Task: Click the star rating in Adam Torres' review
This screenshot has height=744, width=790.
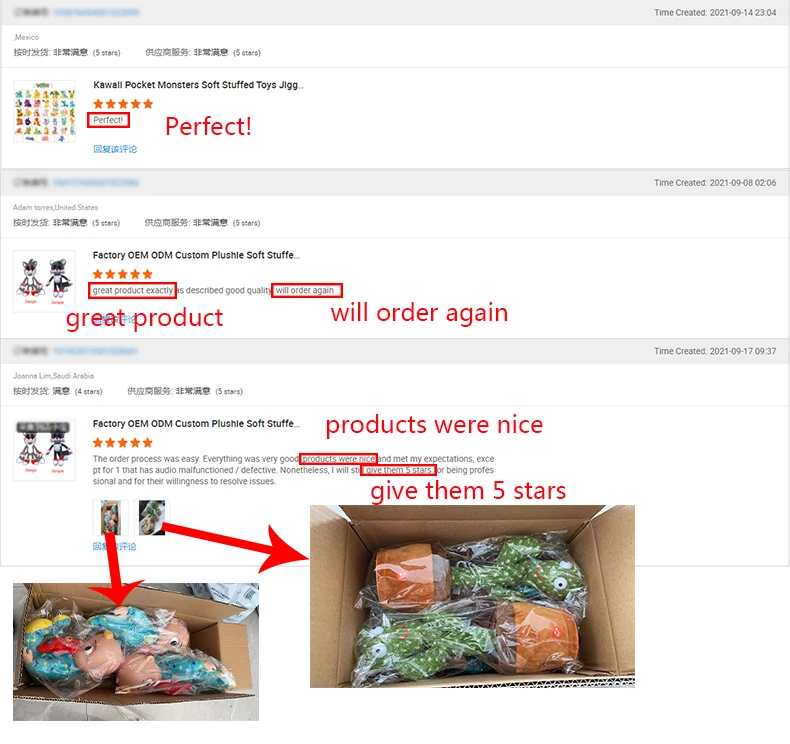Action: [x=122, y=275]
